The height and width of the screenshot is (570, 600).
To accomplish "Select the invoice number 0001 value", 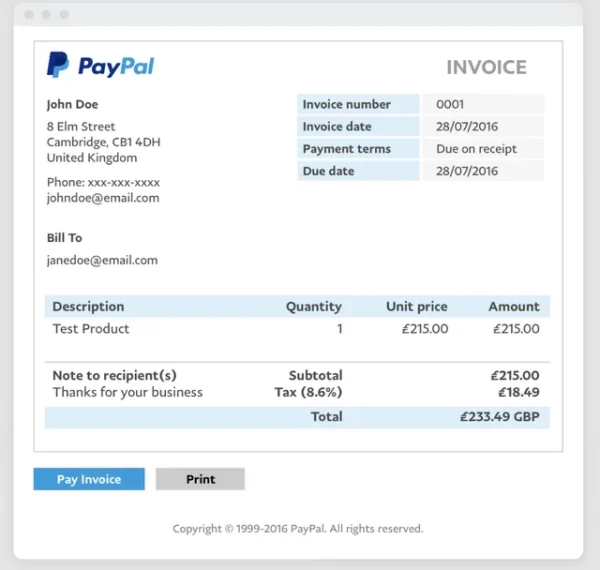I will [x=451, y=104].
